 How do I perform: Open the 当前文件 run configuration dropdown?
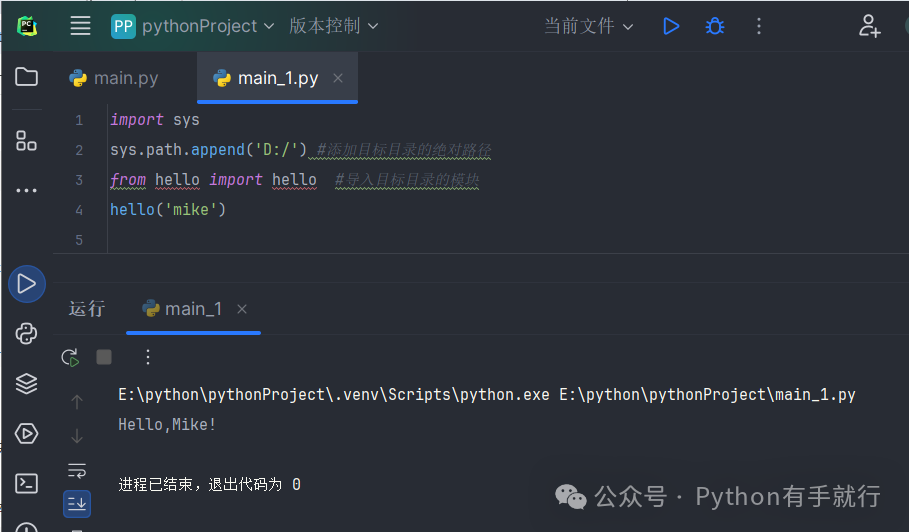point(588,26)
